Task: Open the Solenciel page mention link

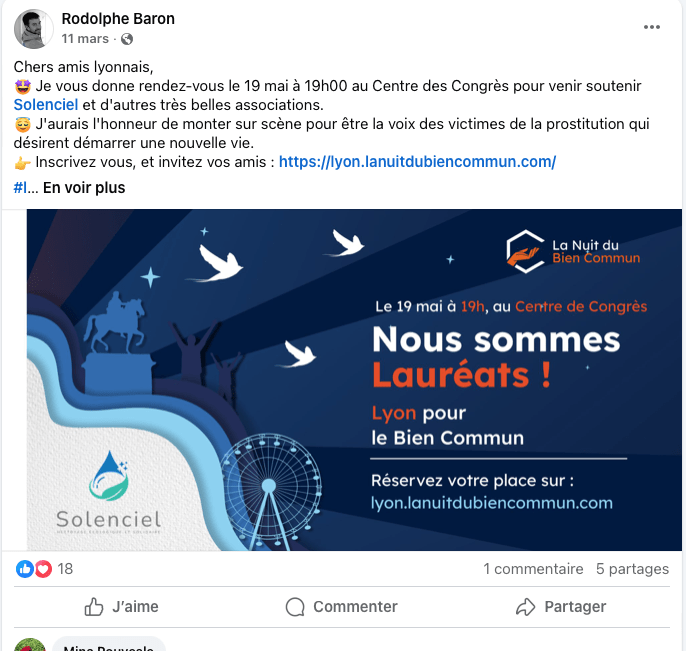Action: pos(46,105)
